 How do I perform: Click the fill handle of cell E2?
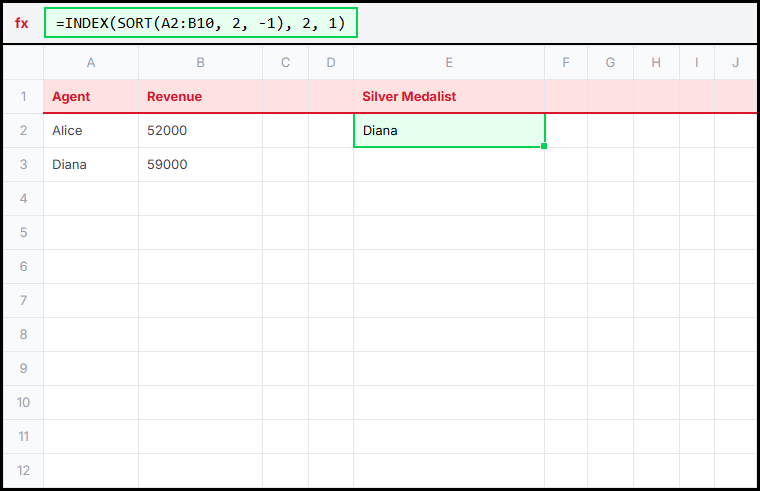(x=544, y=147)
